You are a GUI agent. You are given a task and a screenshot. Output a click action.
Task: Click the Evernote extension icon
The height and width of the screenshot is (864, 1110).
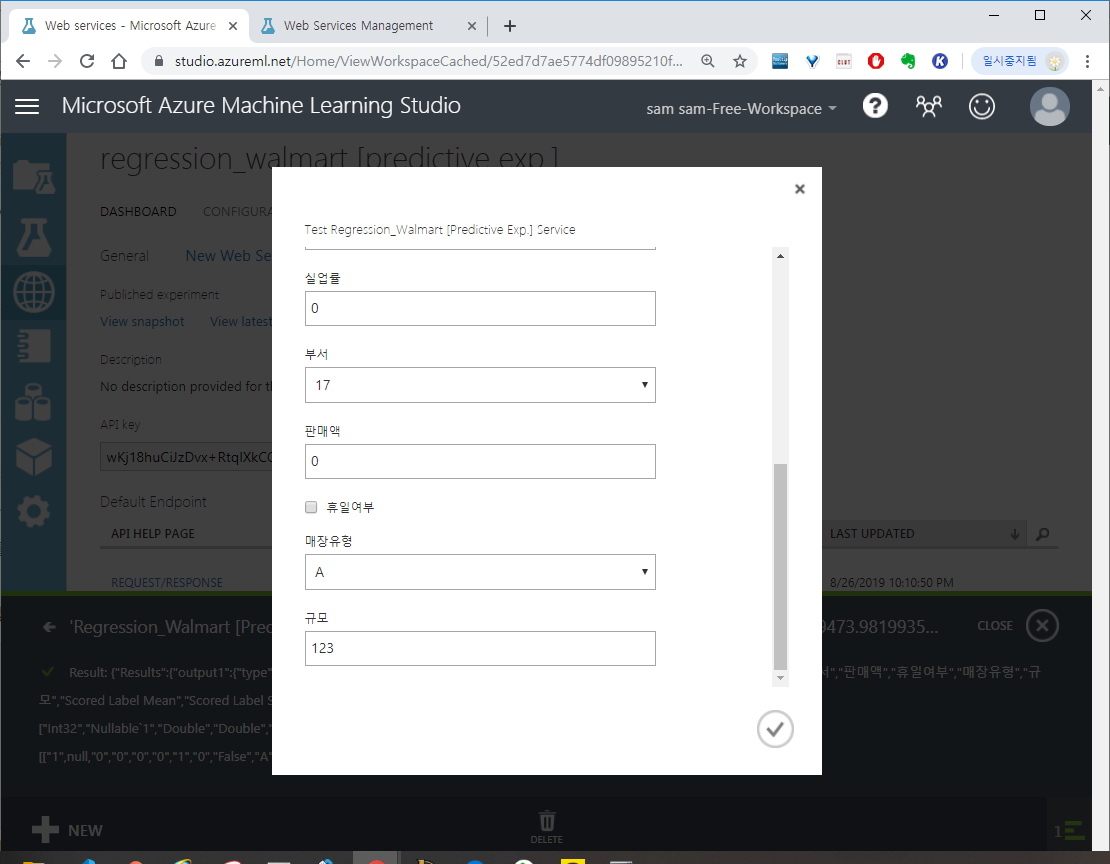click(908, 61)
